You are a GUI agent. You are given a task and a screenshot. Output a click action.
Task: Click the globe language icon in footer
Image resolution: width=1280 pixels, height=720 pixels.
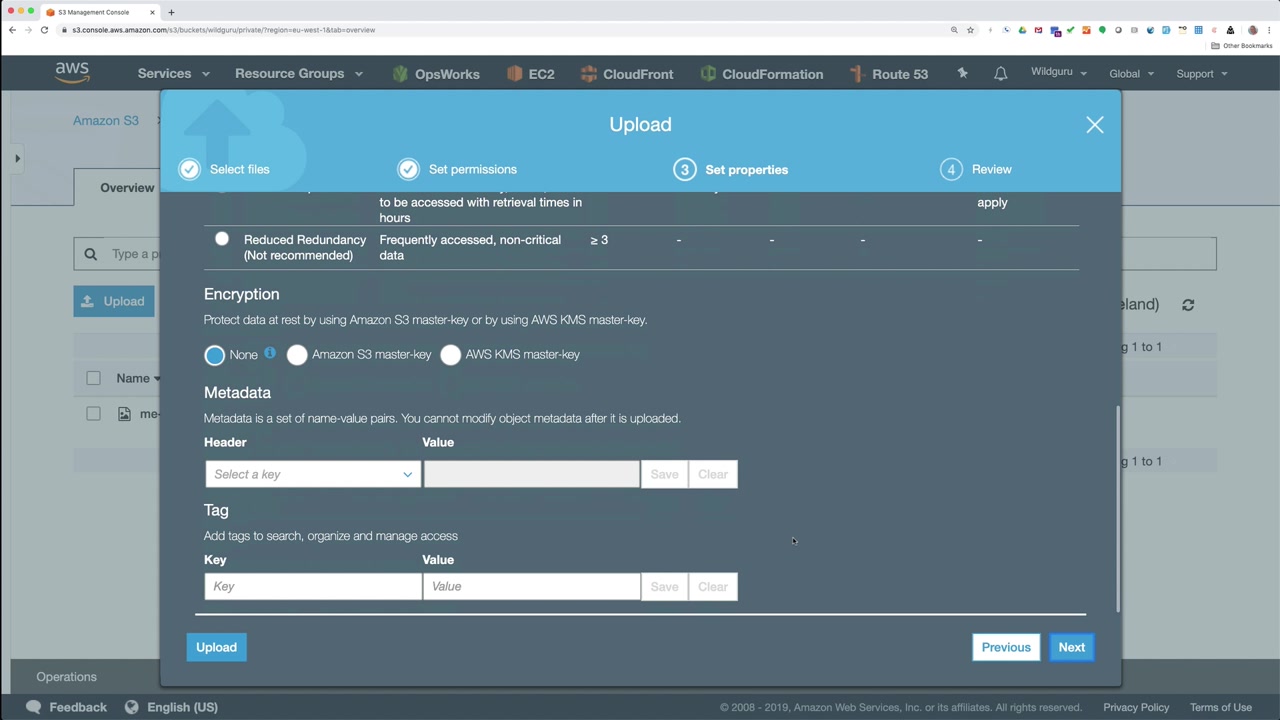131,707
